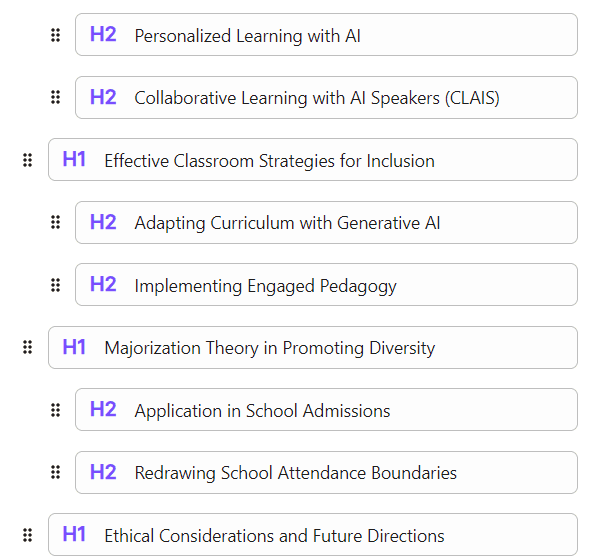Click drag handle beside Redrawing School Attendance Boundaries

tap(56, 473)
